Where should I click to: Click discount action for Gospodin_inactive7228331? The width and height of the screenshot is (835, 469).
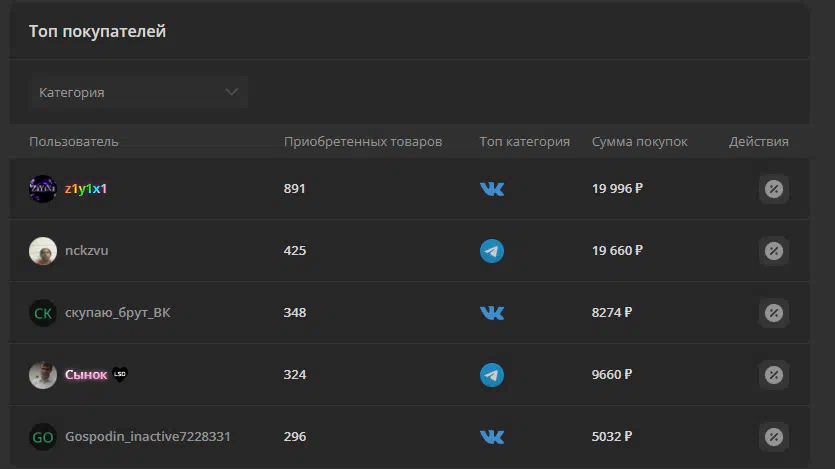[x=774, y=437]
